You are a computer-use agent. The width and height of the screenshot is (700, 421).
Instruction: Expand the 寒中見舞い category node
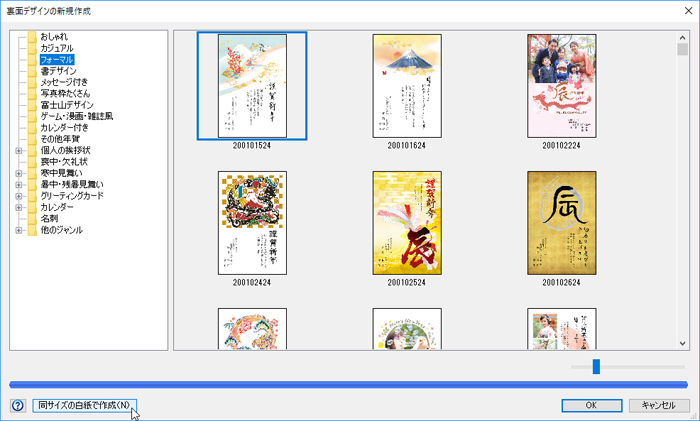point(18,174)
